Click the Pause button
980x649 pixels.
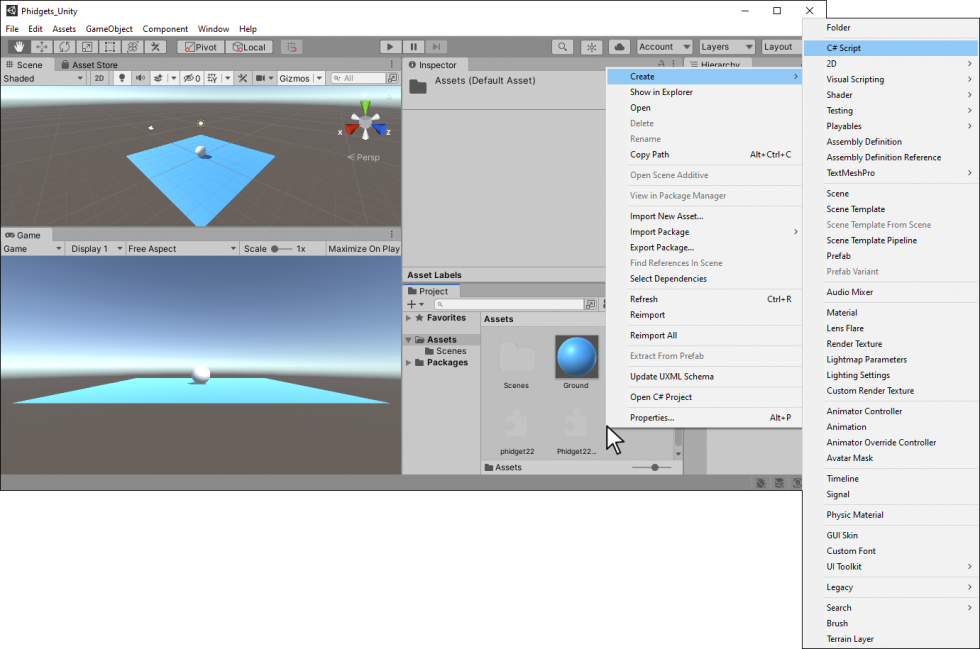click(x=414, y=47)
